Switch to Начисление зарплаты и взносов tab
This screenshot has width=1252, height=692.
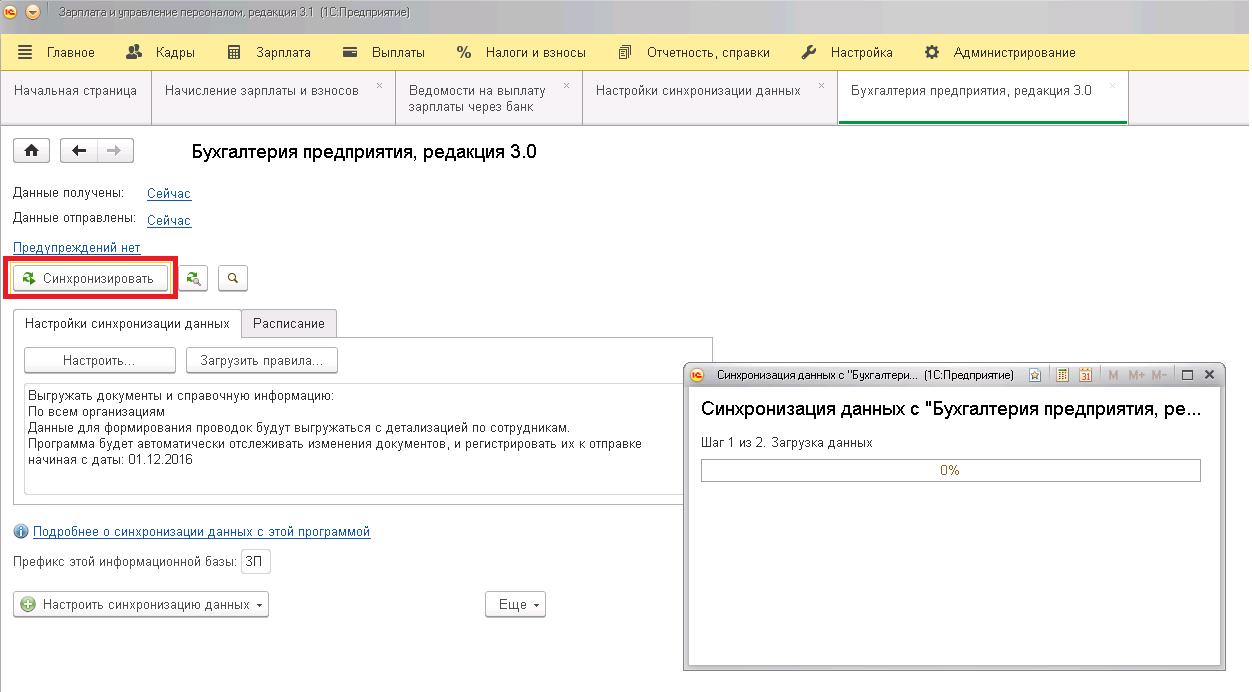262,90
